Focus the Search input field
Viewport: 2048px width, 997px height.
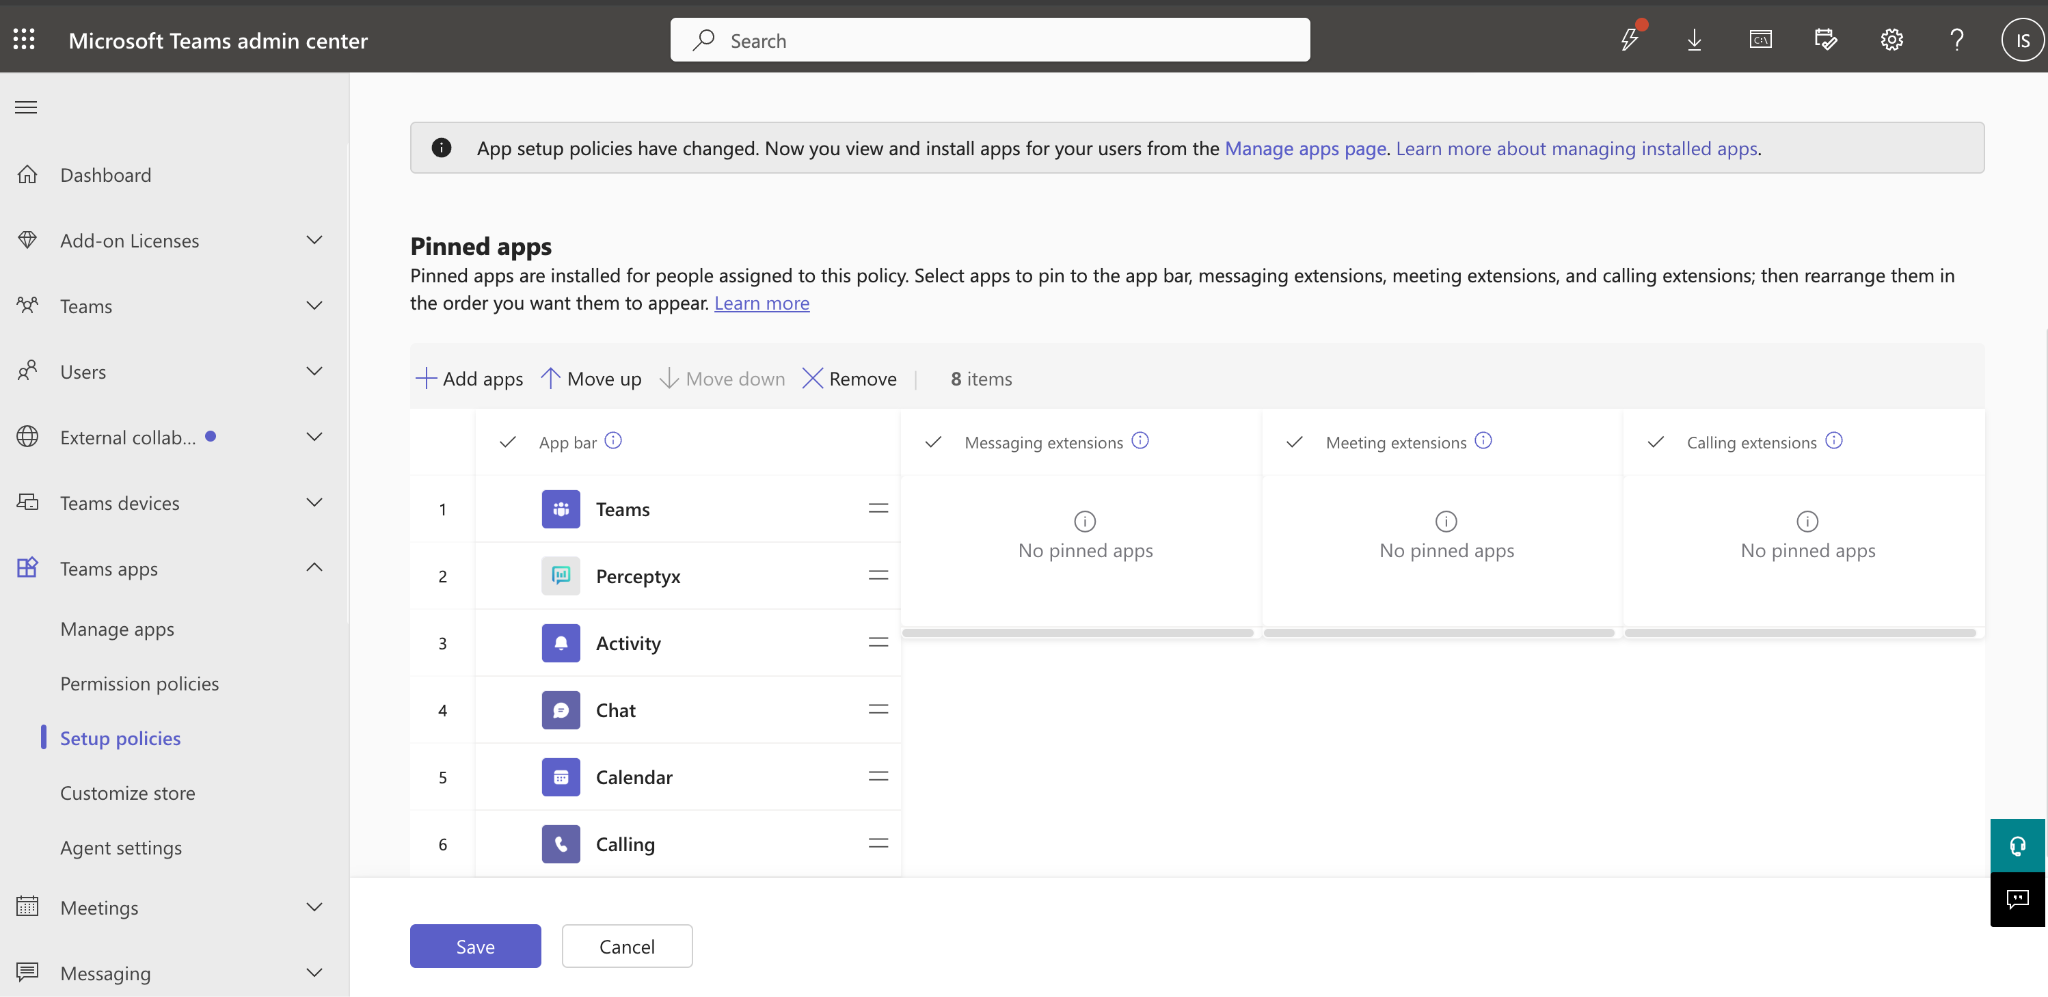990,40
